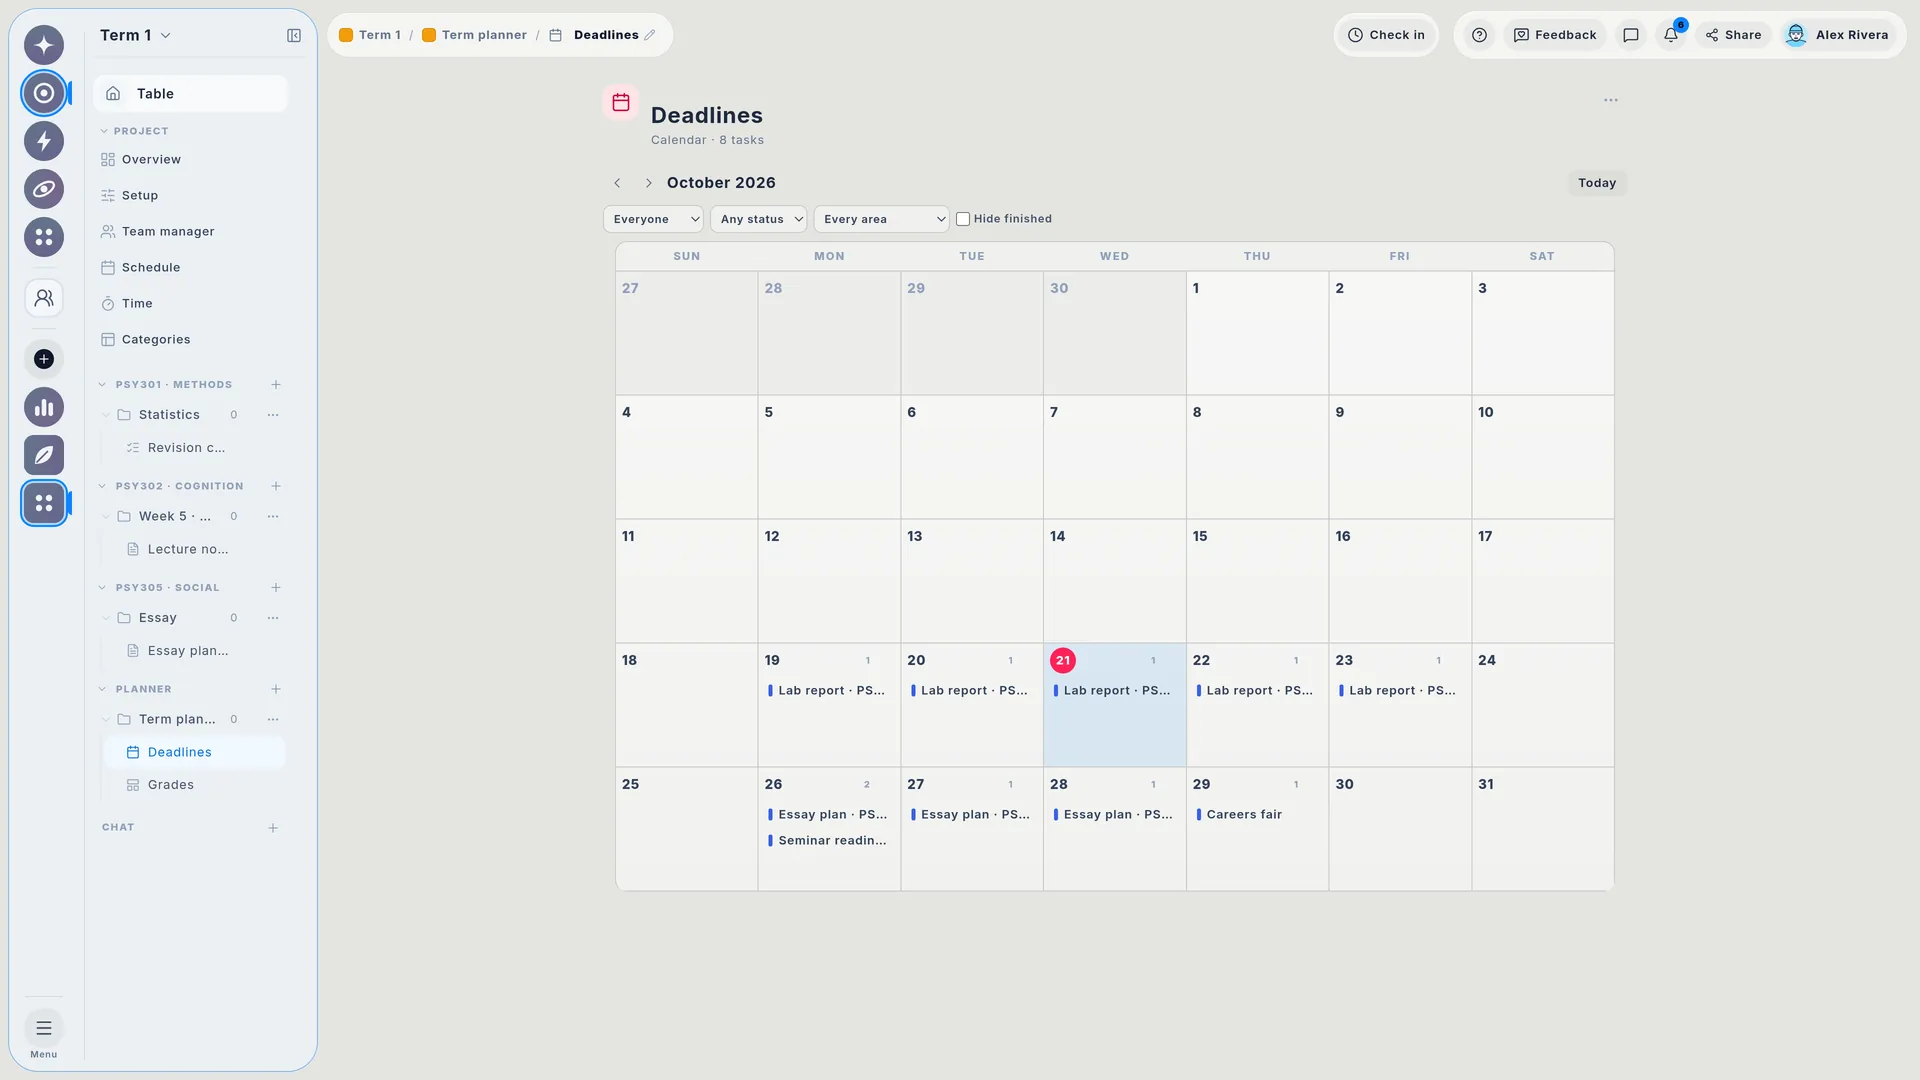Click the Check in button

pos(1386,35)
